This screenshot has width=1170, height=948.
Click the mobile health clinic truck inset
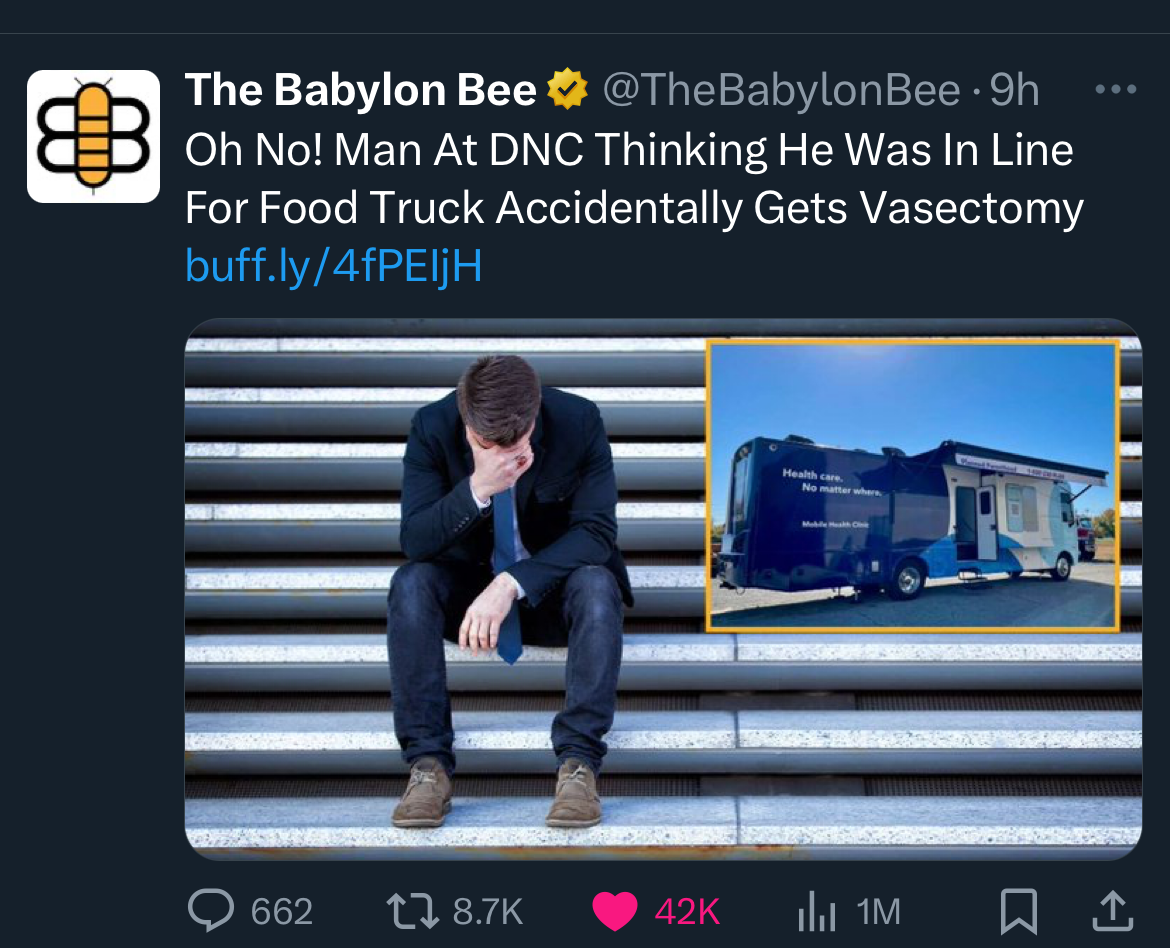pos(912,486)
